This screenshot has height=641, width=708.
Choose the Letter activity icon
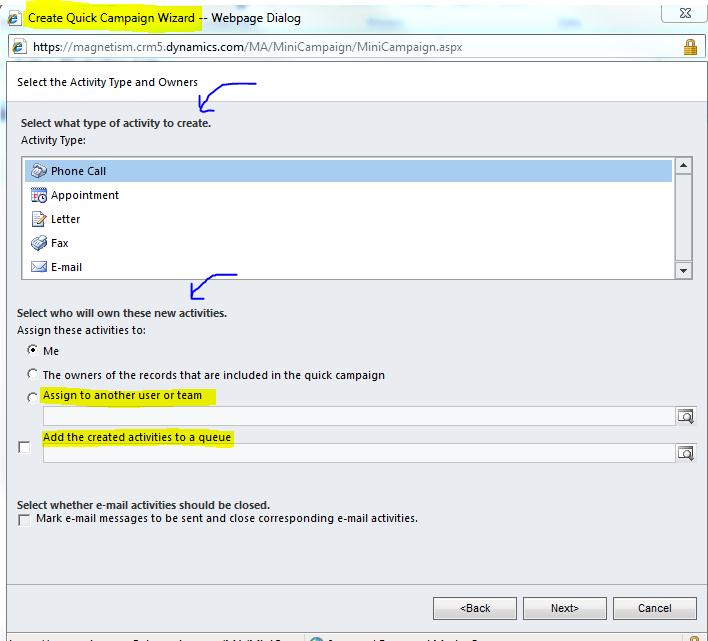point(39,219)
